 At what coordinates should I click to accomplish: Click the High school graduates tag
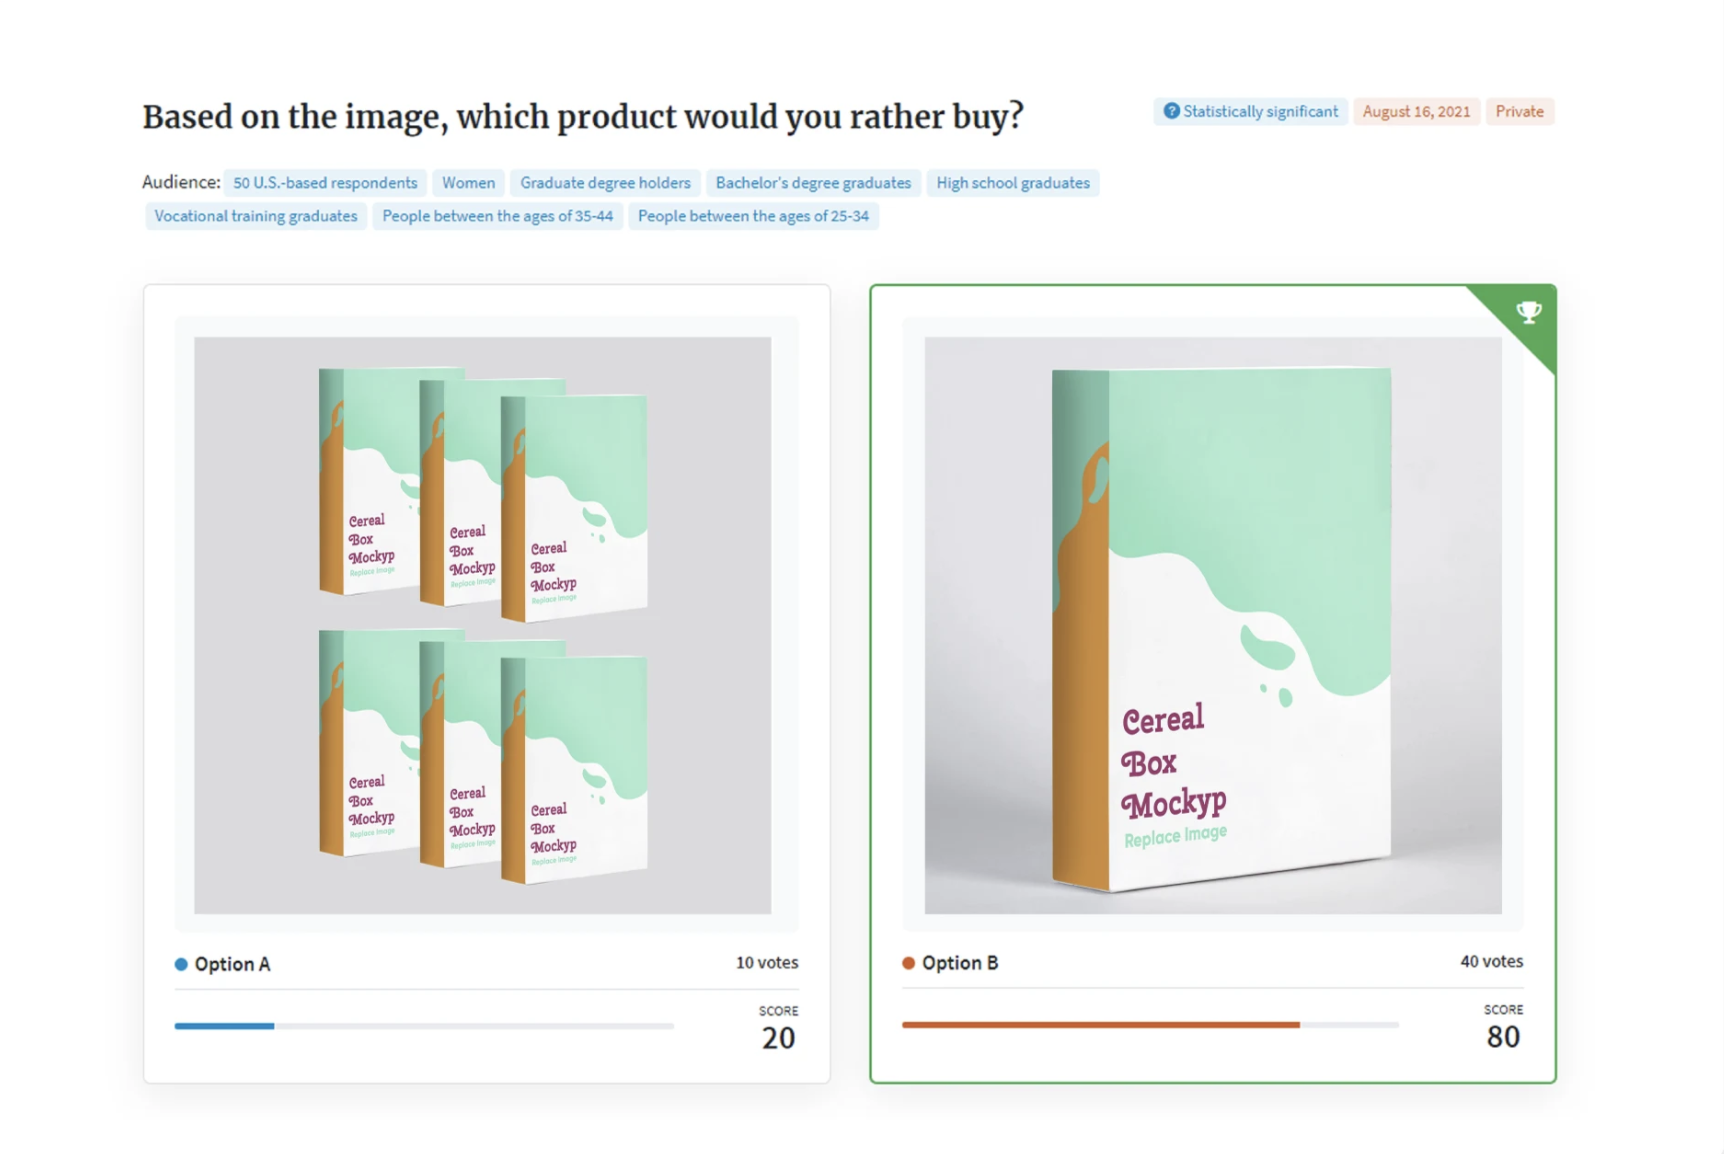coord(1013,183)
